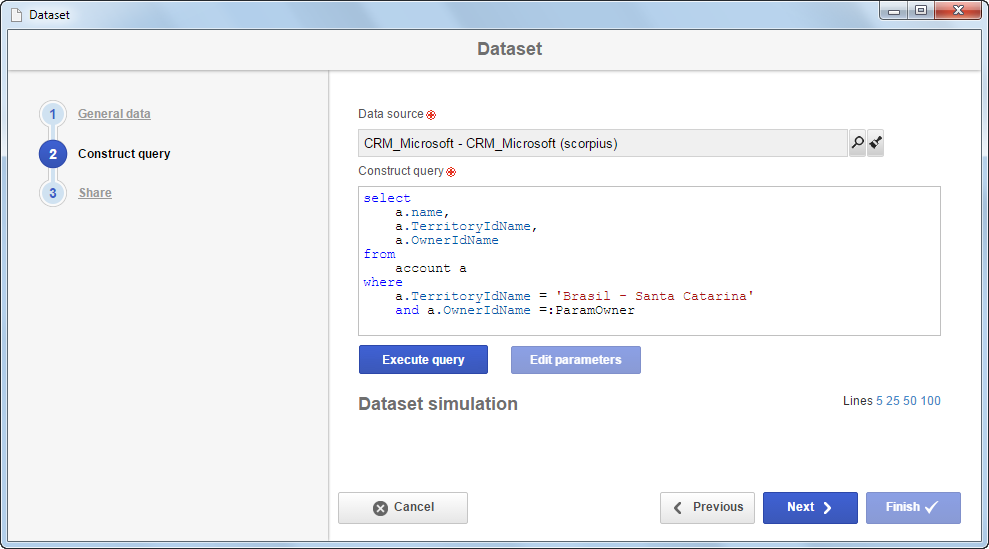989x549 pixels.
Task: Show 50 lines in simulation
Action: click(910, 401)
